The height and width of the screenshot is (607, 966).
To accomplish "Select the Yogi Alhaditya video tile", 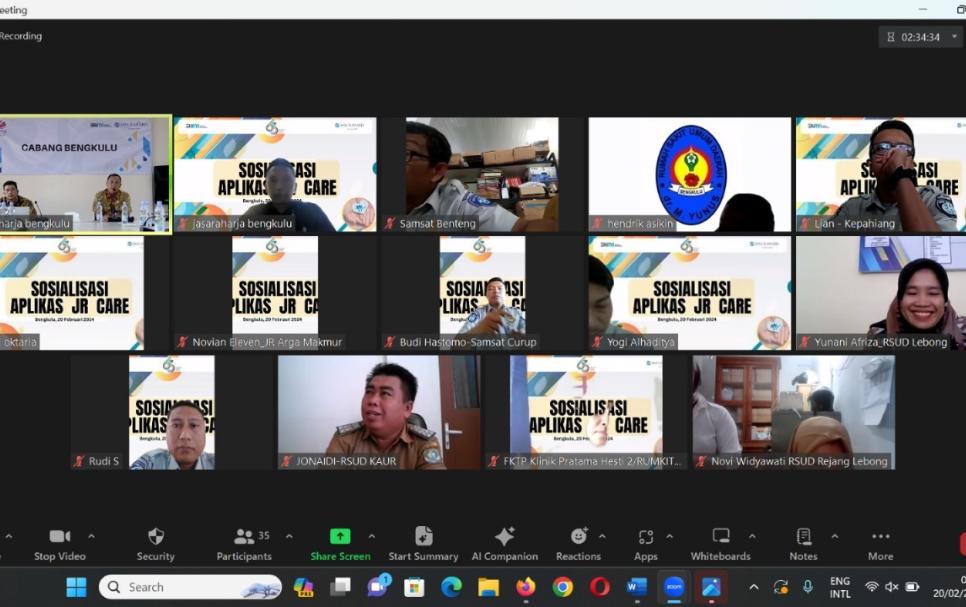I will [x=689, y=293].
